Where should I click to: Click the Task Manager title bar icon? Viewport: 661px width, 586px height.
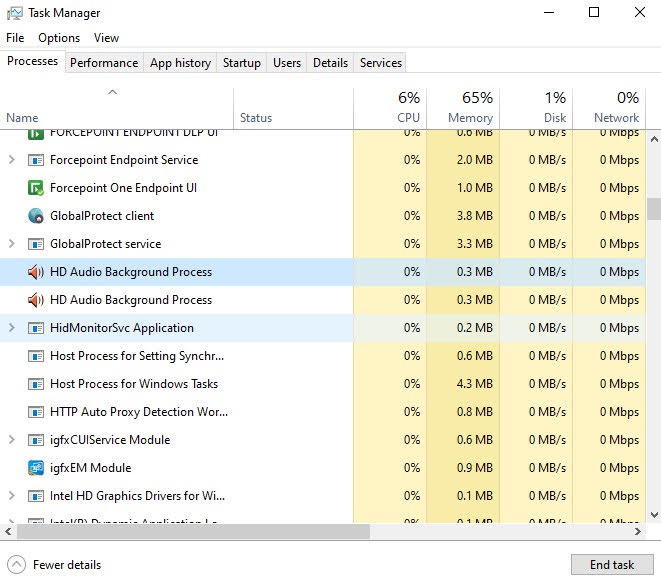(15, 13)
